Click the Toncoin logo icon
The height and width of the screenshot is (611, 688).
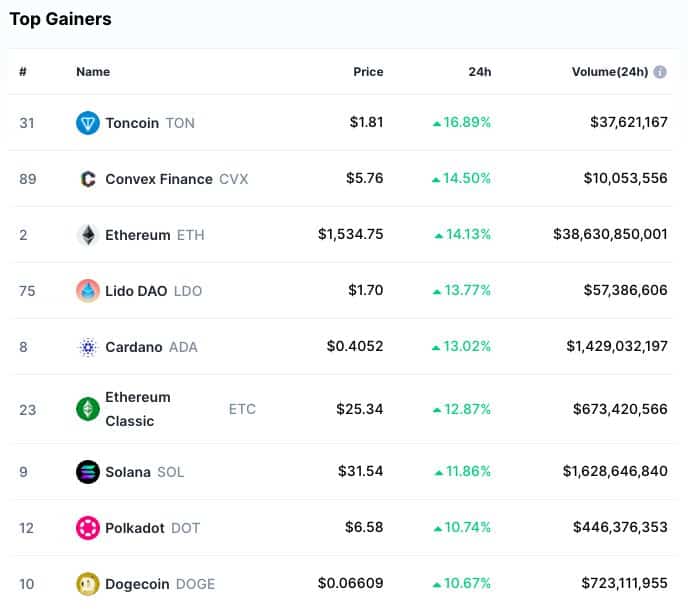[x=88, y=123]
